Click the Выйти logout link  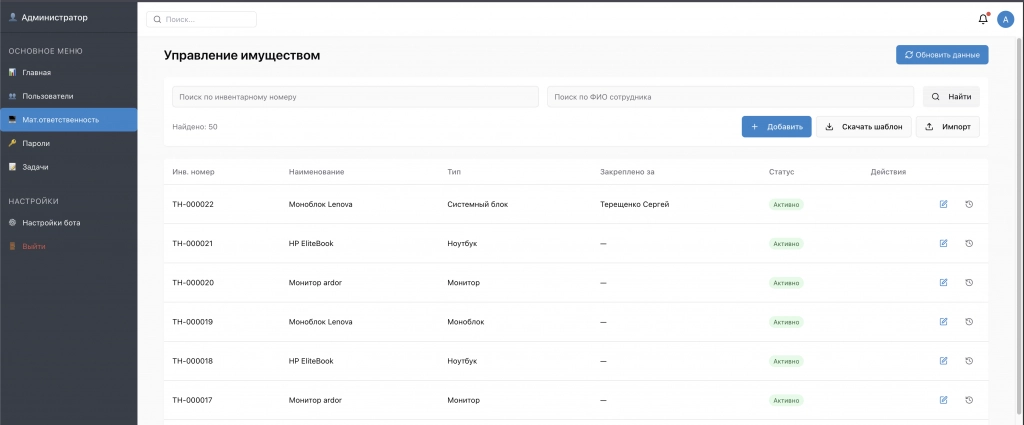tap(34, 246)
